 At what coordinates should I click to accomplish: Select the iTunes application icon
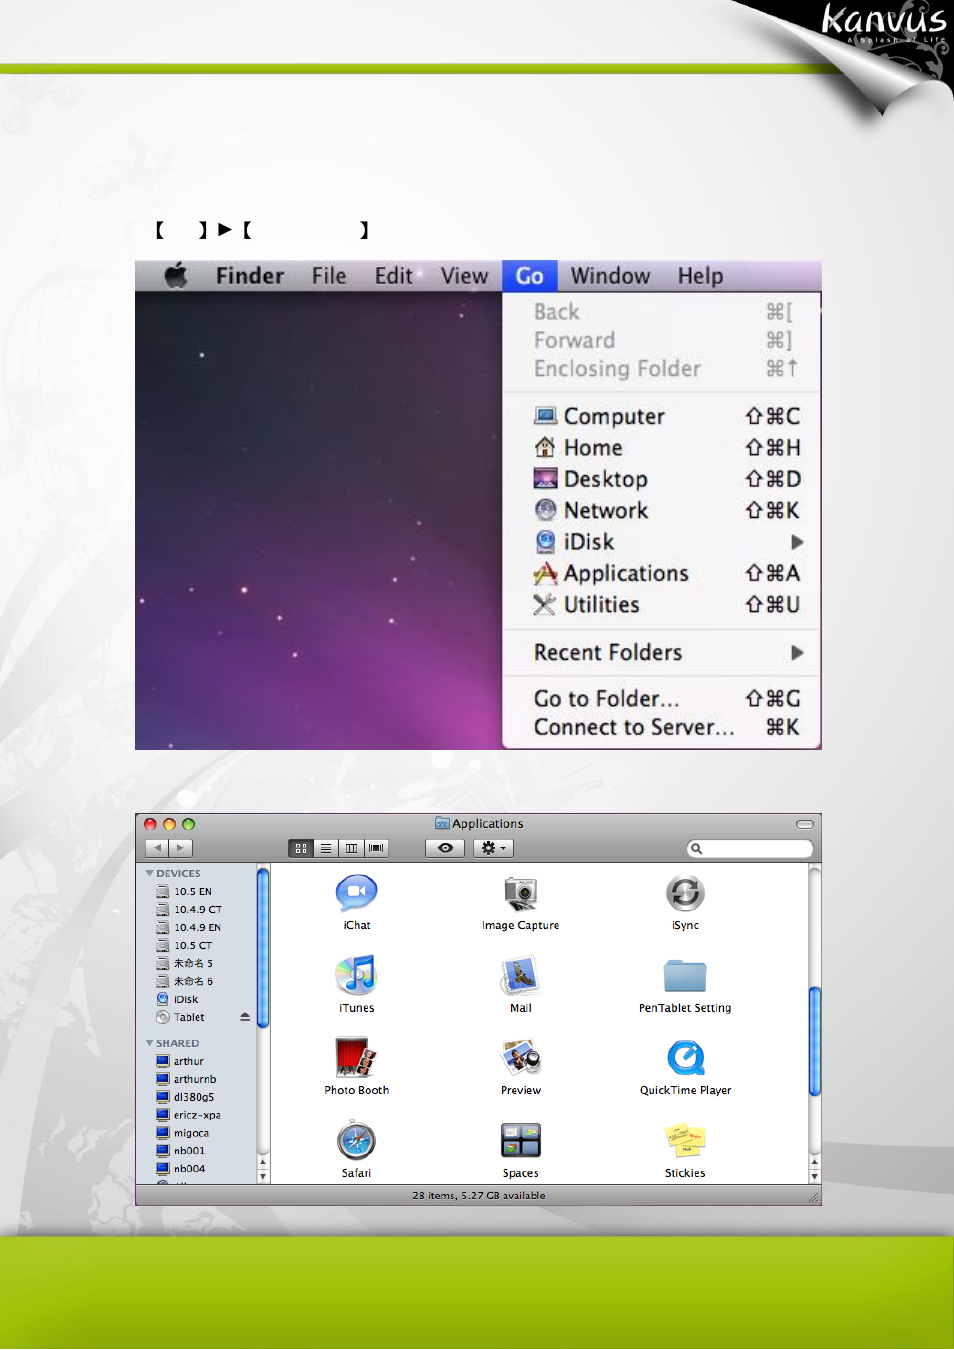pos(357,975)
